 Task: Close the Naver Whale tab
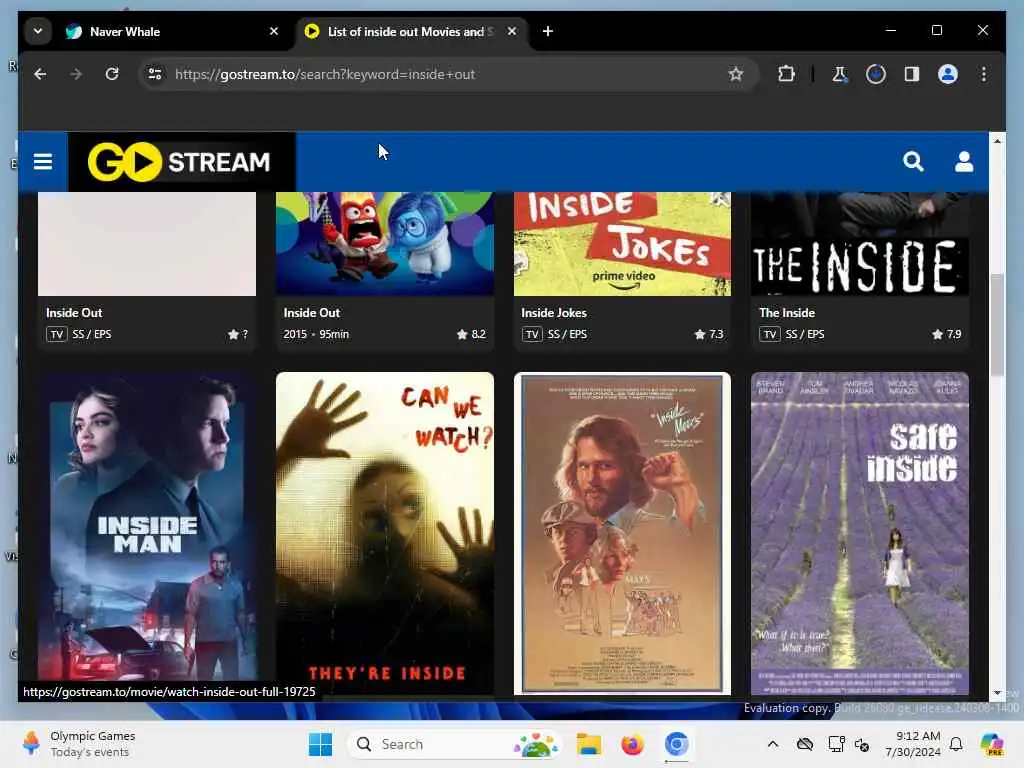click(274, 31)
